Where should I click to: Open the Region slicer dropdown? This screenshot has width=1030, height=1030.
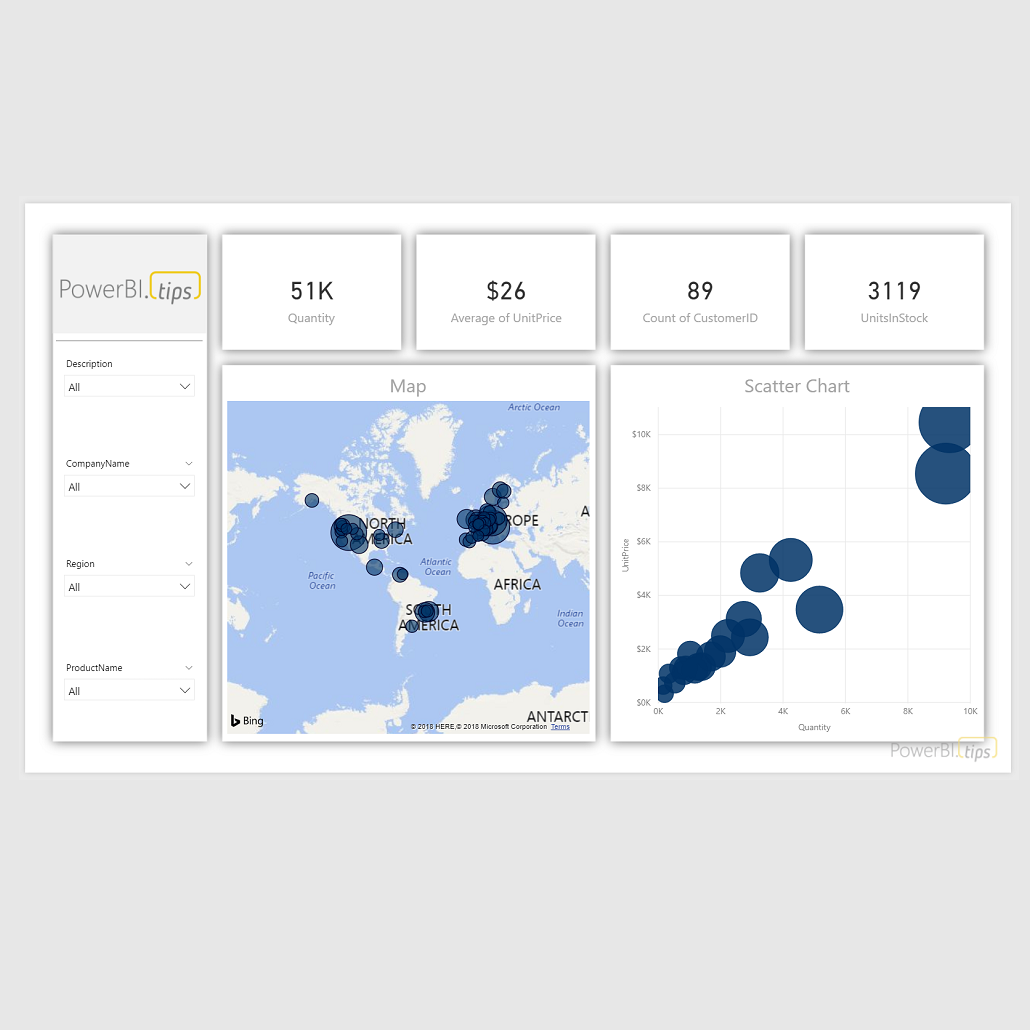129,587
